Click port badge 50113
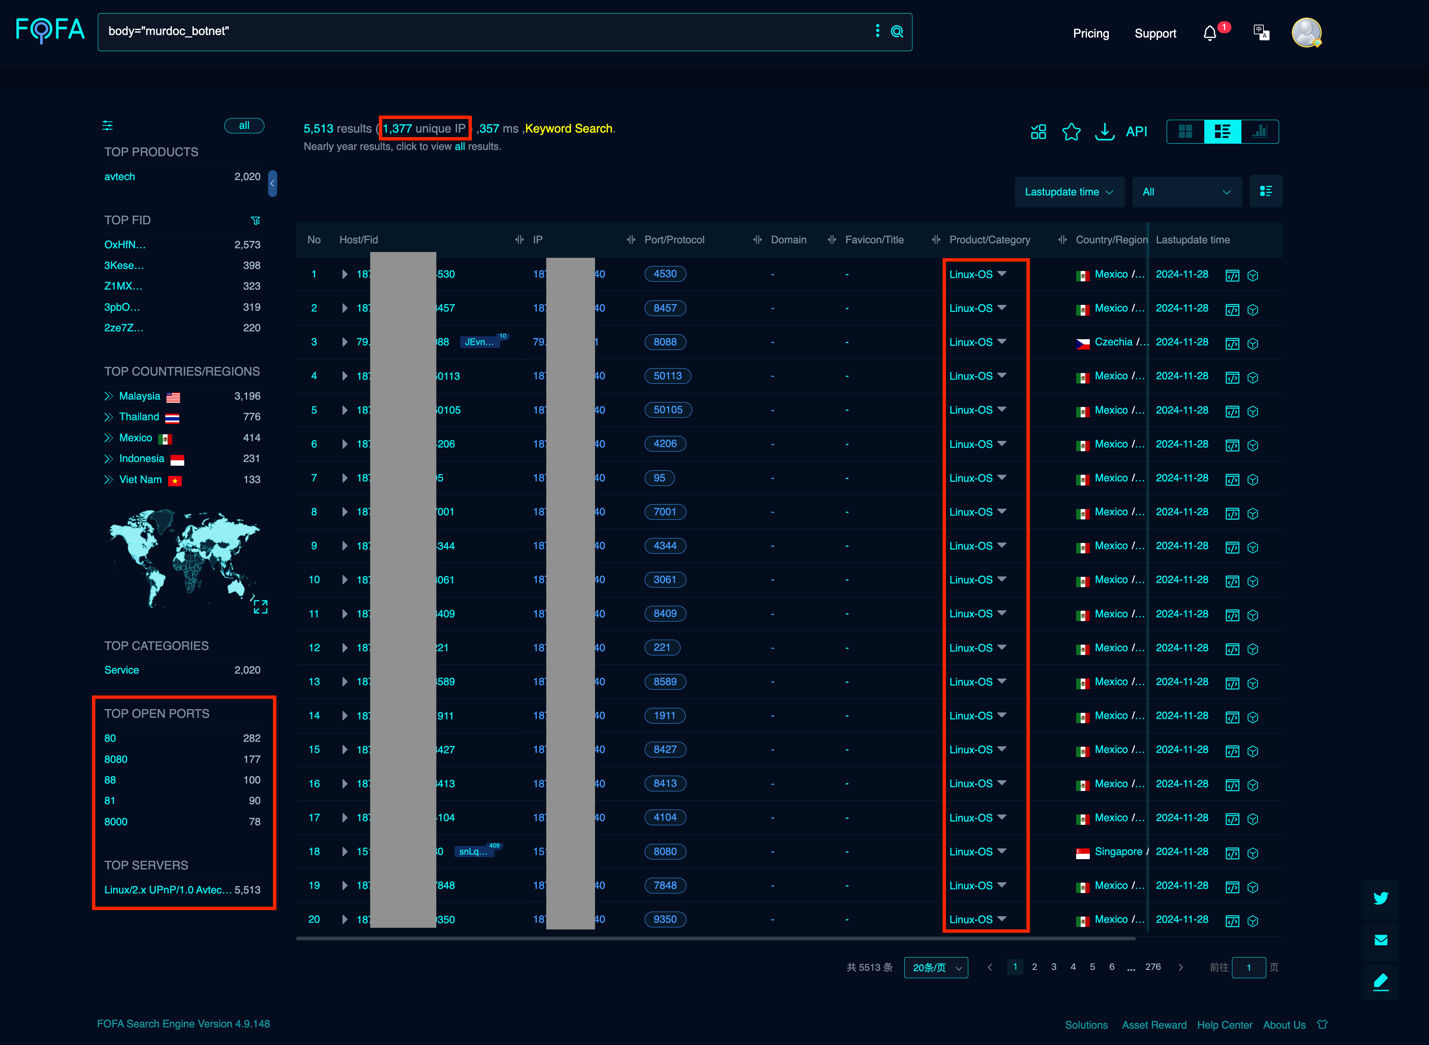Viewport: 1429px width, 1045px height. (668, 376)
